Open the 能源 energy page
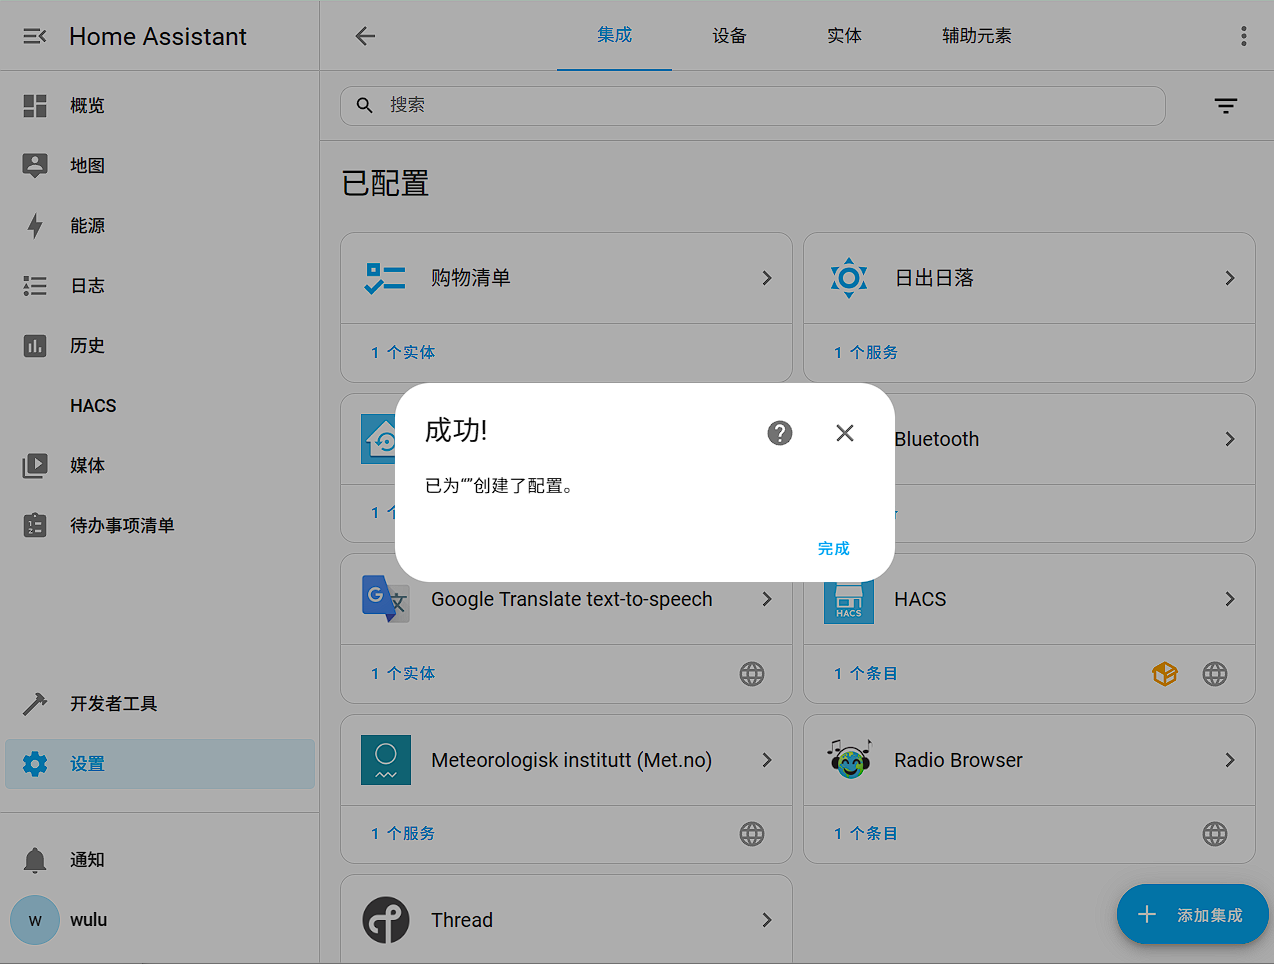The width and height of the screenshot is (1274, 964). coord(160,225)
